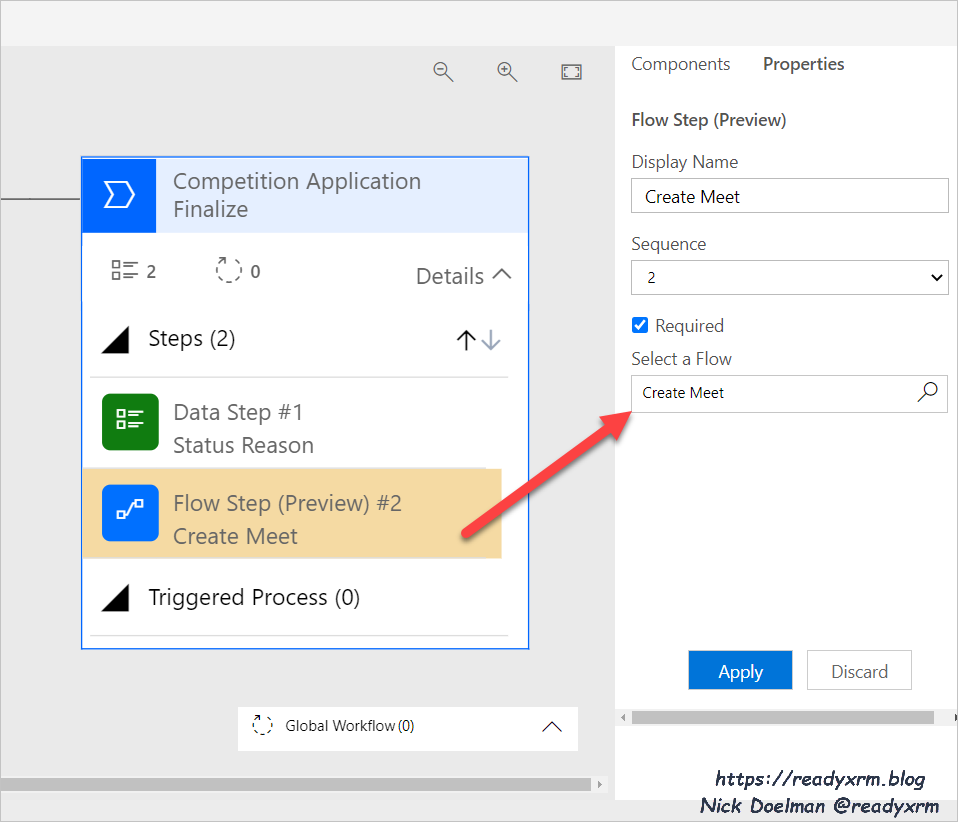
Task: Click the blue Flow Step icon for Create Meet
Action: (x=130, y=513)
